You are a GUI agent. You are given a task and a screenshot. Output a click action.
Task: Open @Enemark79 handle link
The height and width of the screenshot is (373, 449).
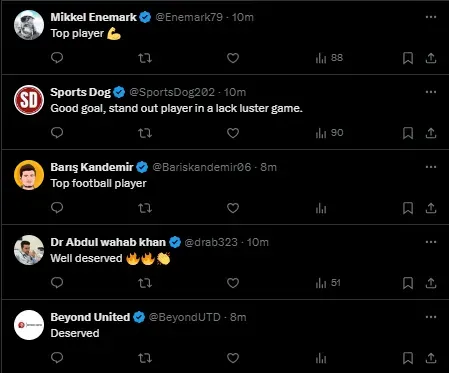[189, 17]
